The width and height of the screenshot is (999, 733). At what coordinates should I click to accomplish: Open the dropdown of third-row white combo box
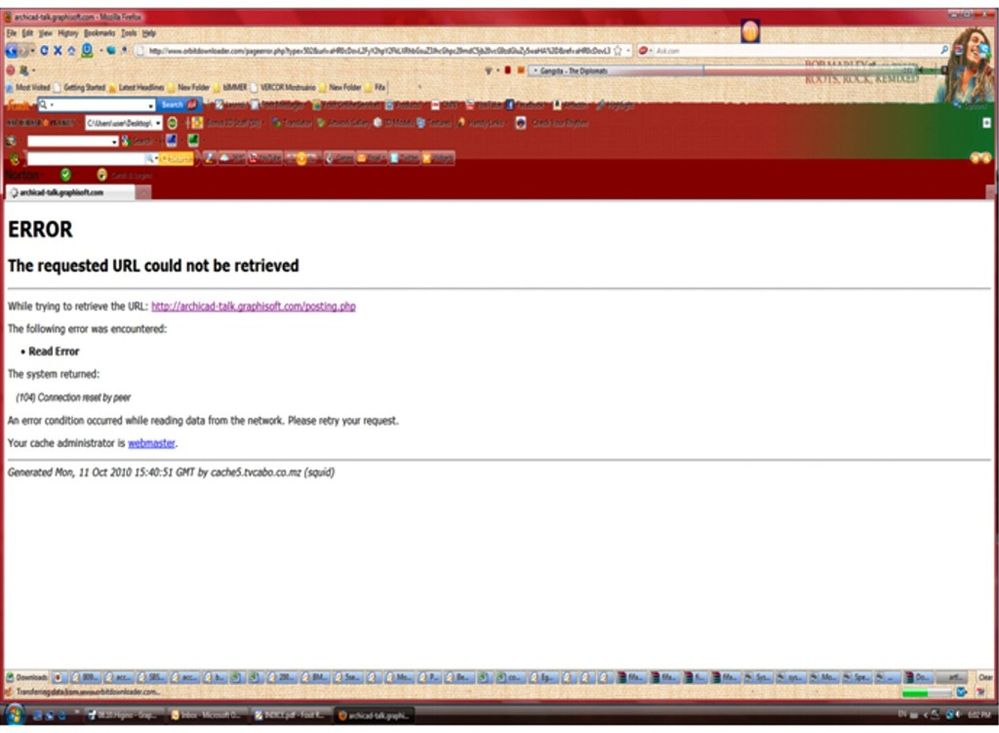(x=114, y=142)
